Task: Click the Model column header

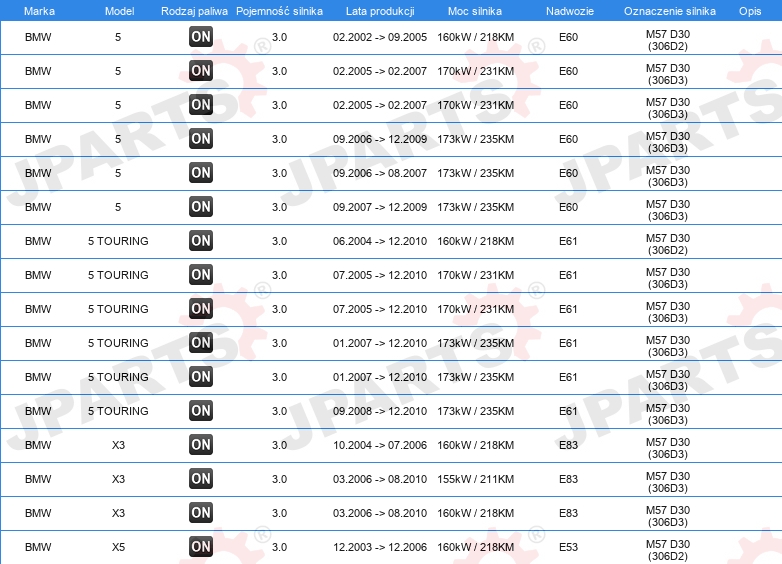Action: click(119, 11)
